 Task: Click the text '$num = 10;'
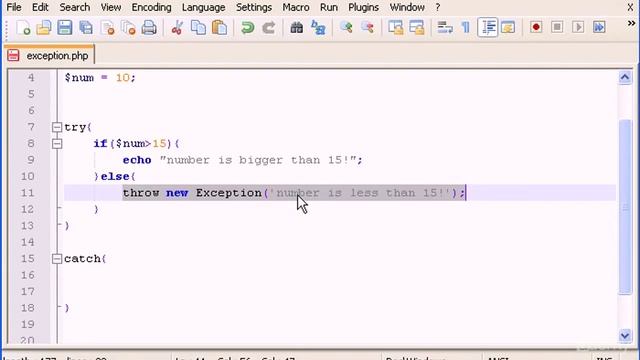click(x=100, y=78)
